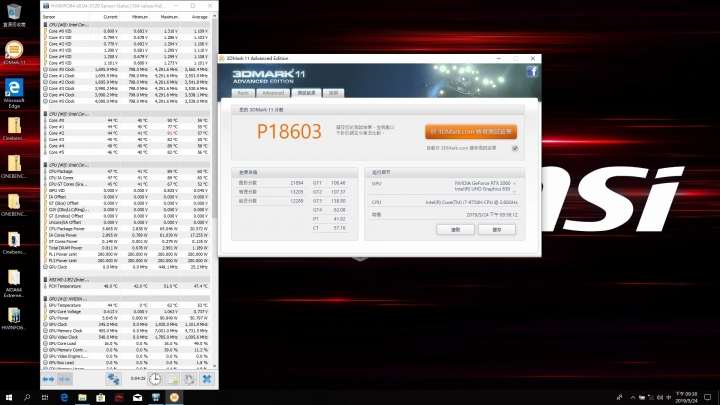Click the Sensor column header in HWiNFO
Image resolution: width=720 pixels, height=405 pixels.
pos(66,17)
